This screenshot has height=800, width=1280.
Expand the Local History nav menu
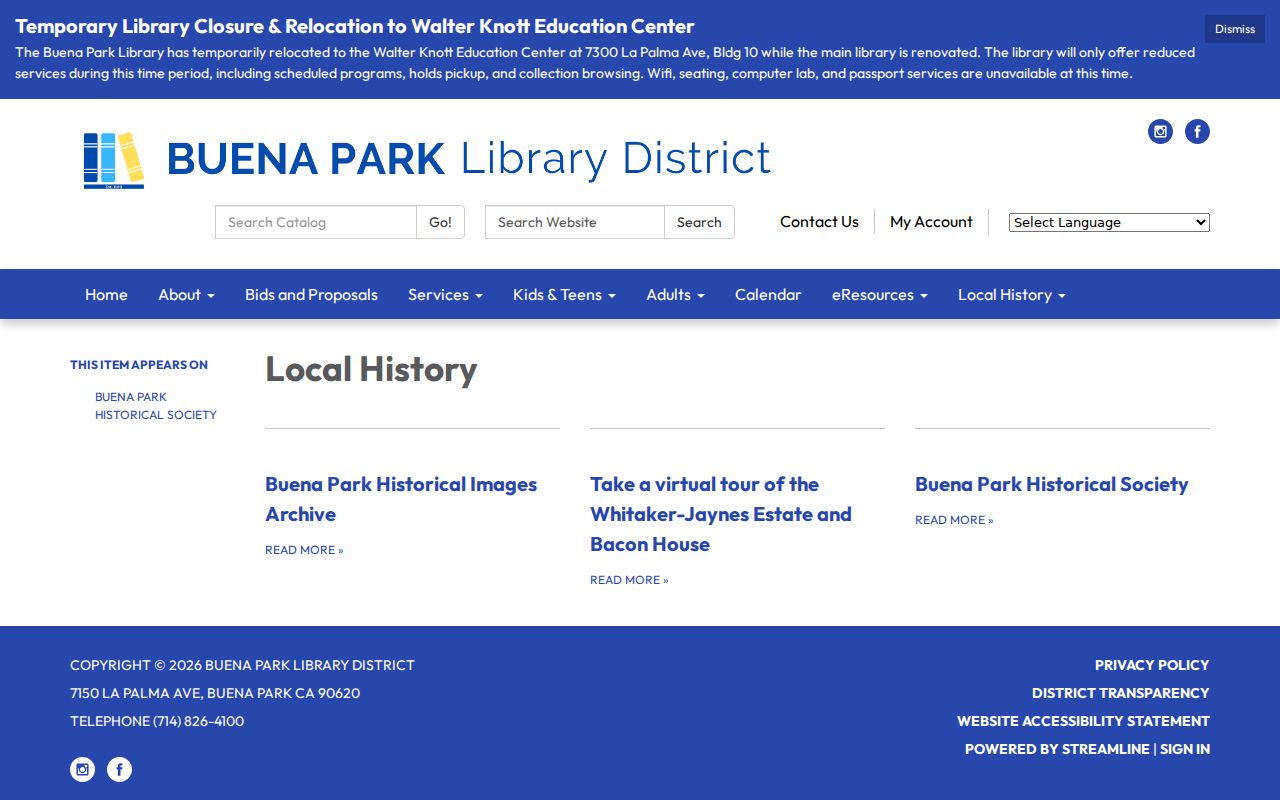point(1011,294)
